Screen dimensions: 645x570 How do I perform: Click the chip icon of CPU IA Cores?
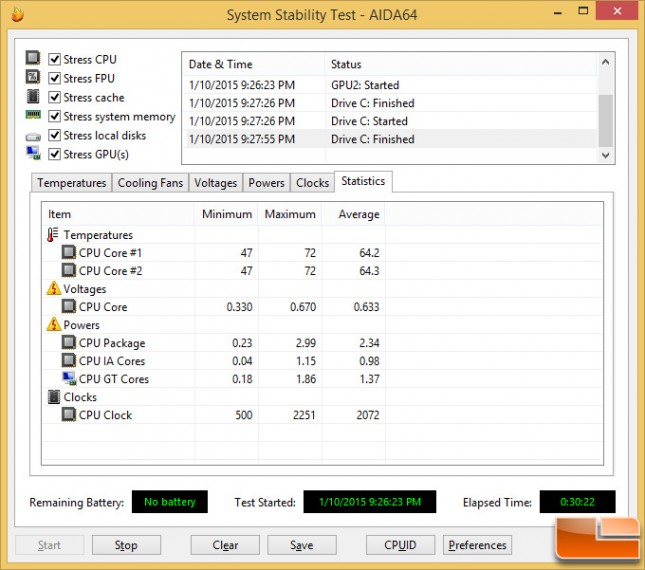[69, 361]
